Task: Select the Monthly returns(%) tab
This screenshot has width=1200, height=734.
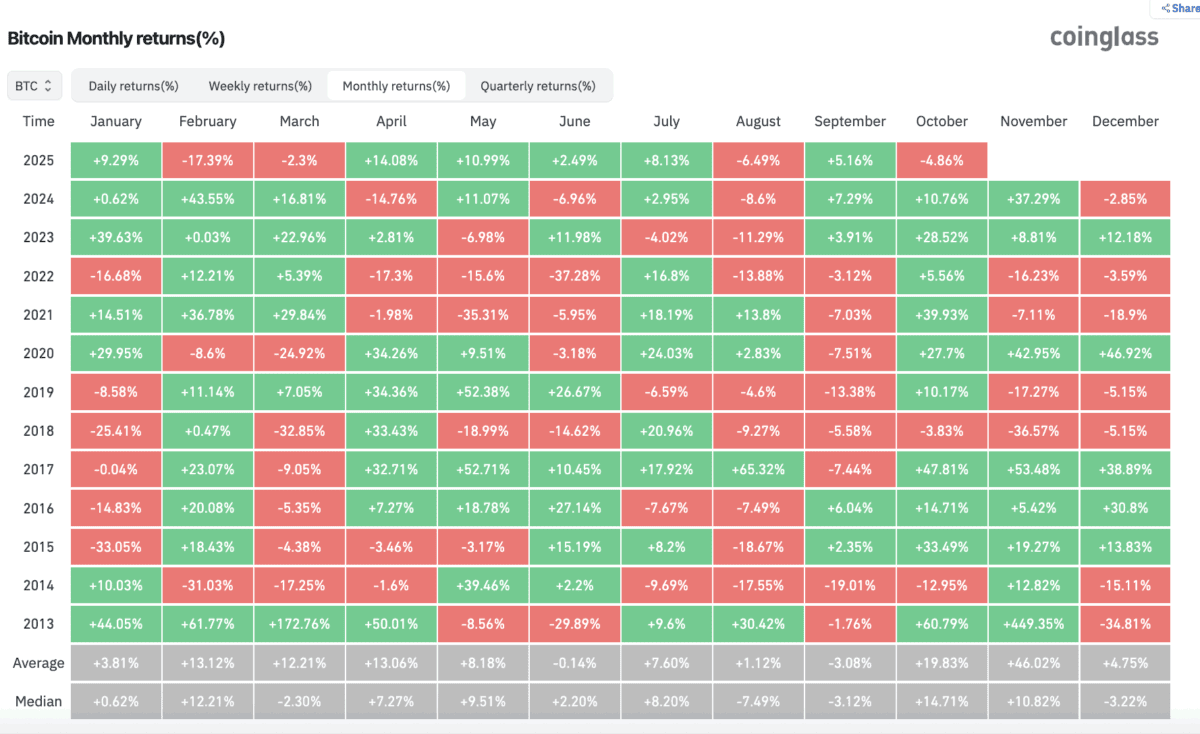Action: point(396,86)
